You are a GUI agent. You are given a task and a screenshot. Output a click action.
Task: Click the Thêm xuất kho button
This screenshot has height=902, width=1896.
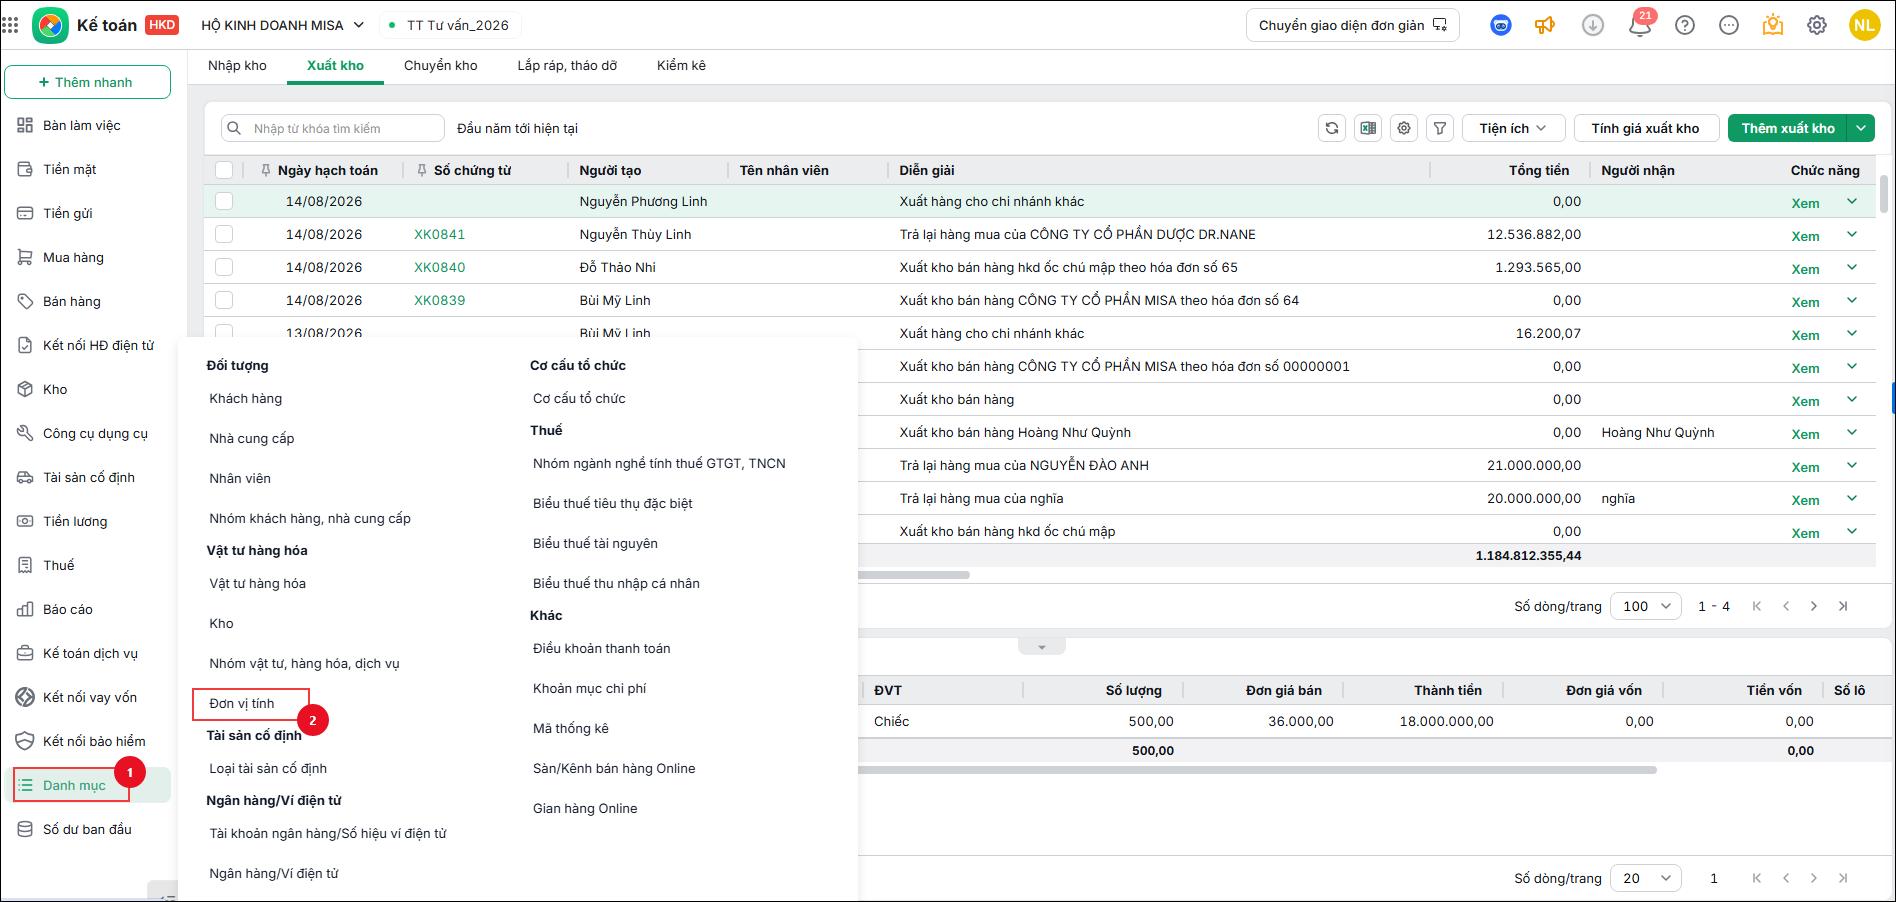(x=1788, y=128)
